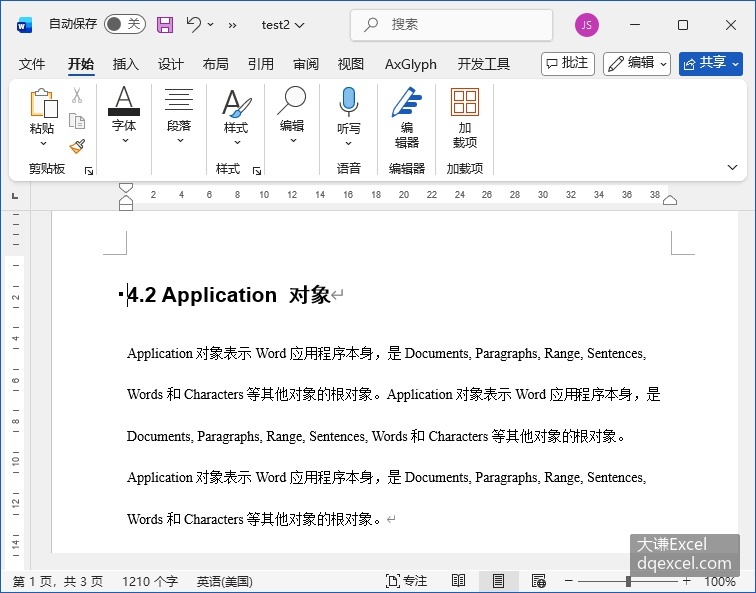Open the 加载项 add-ins button

(465, 118)
